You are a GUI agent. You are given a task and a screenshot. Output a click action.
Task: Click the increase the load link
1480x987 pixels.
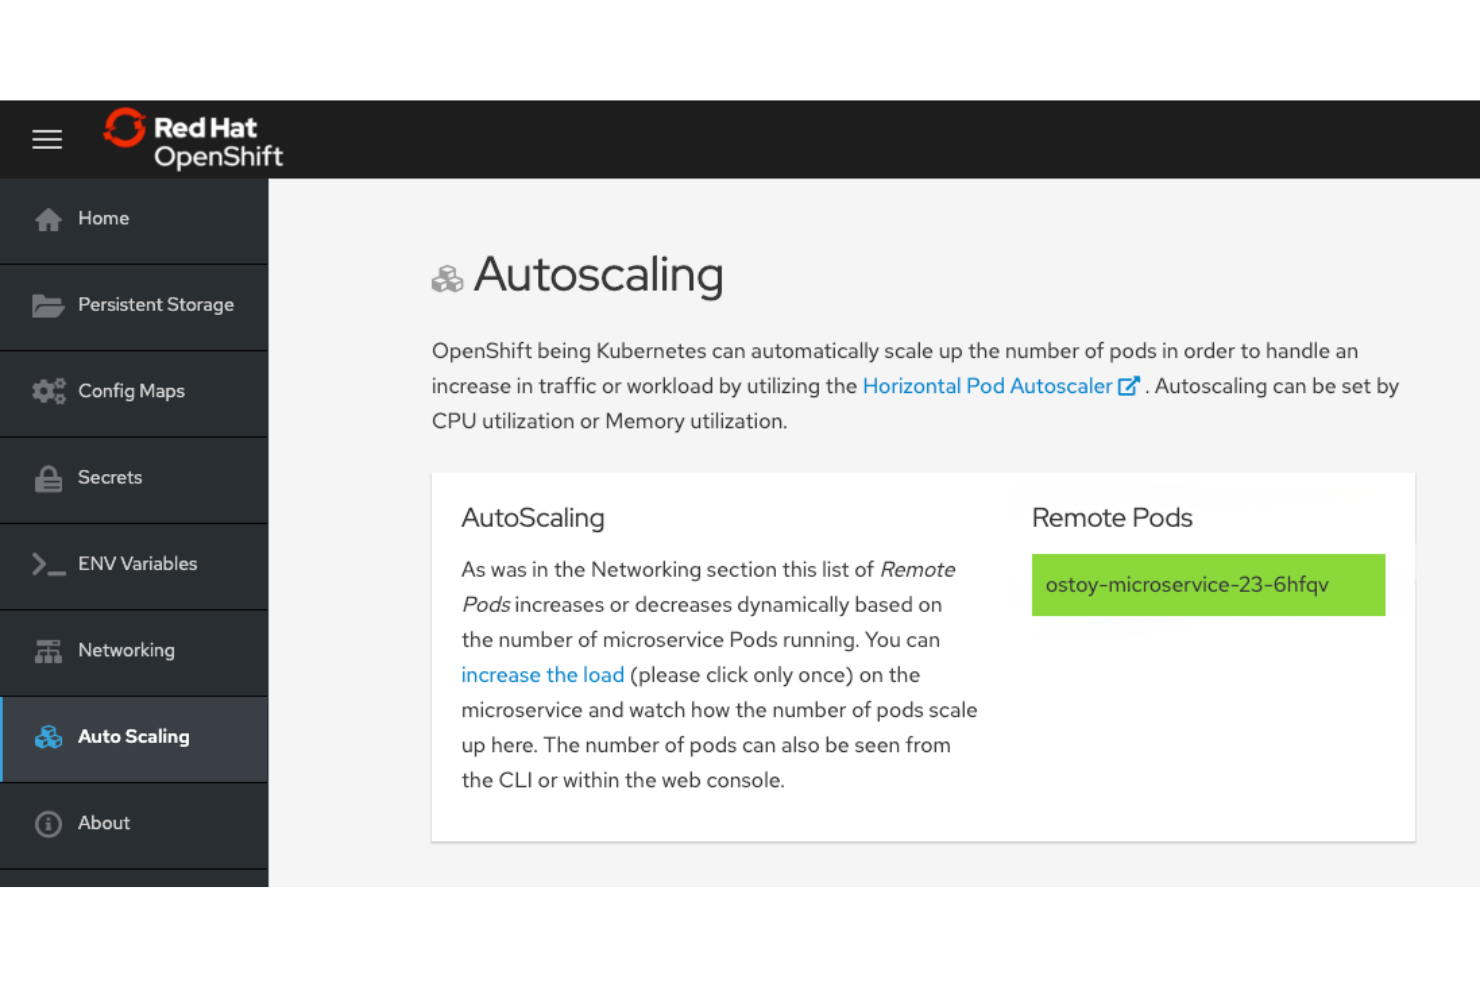[x=542, y=675]
